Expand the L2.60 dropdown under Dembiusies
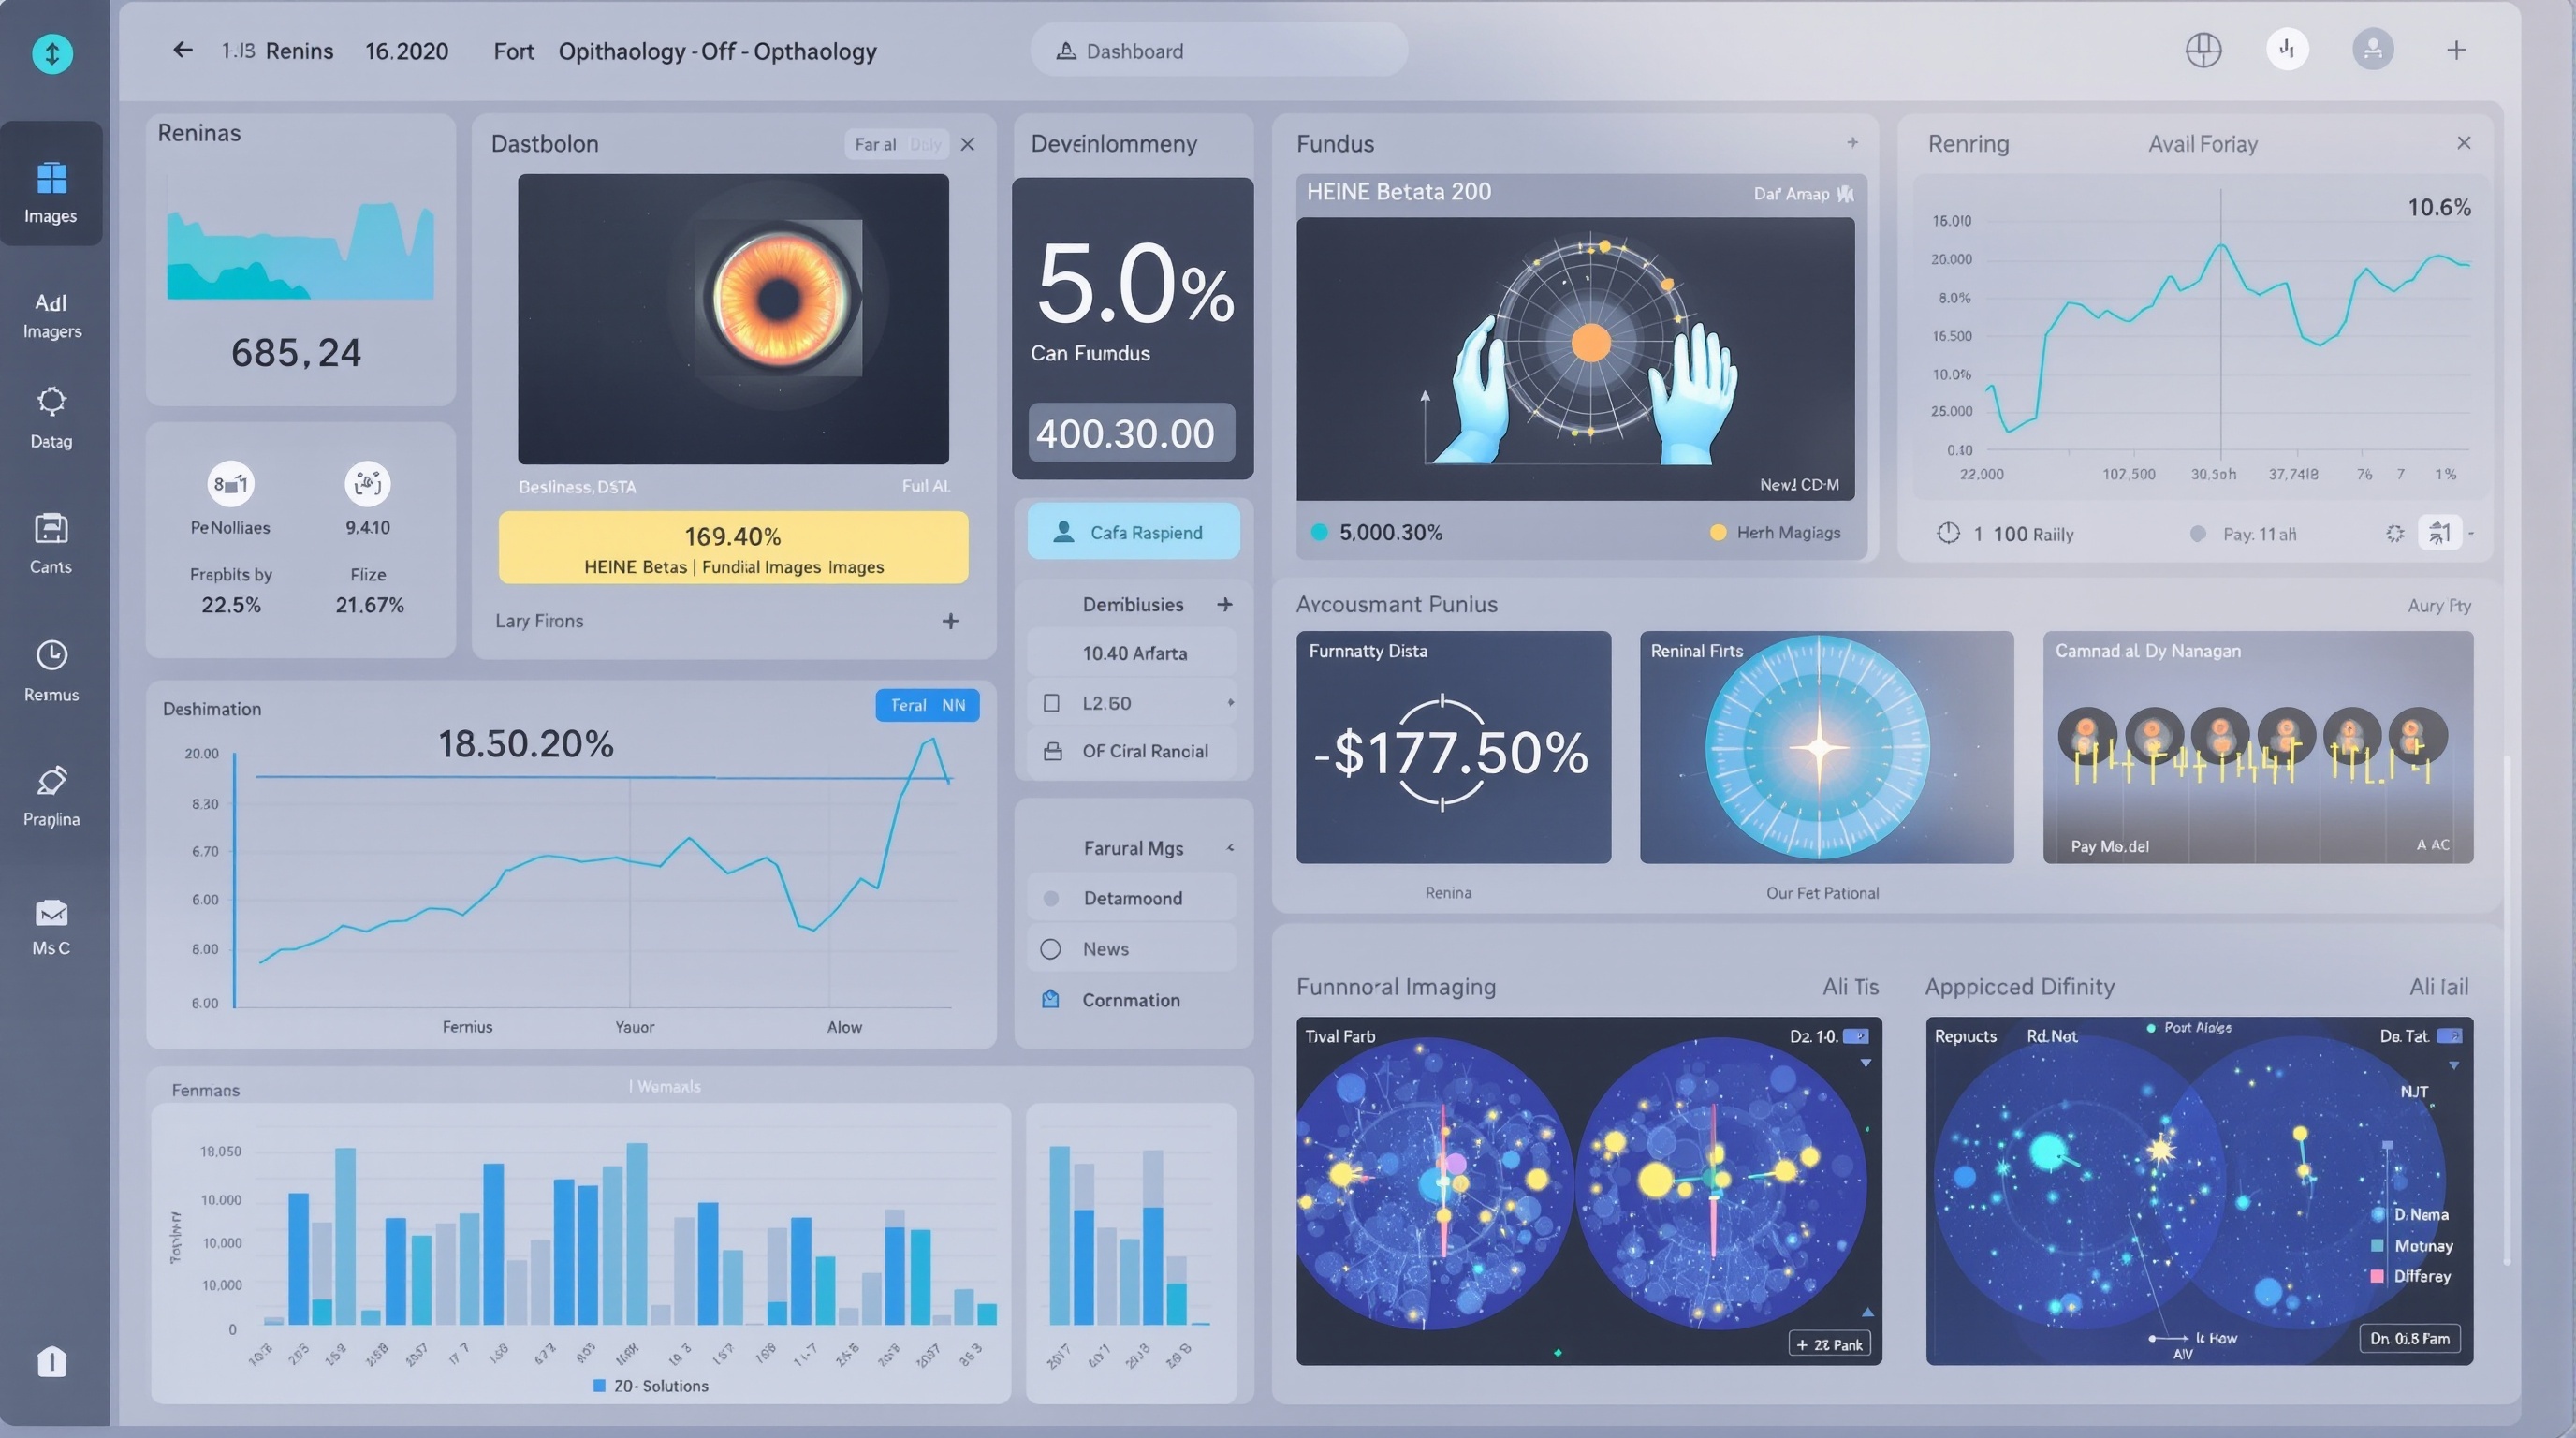 coord(1231,703)
